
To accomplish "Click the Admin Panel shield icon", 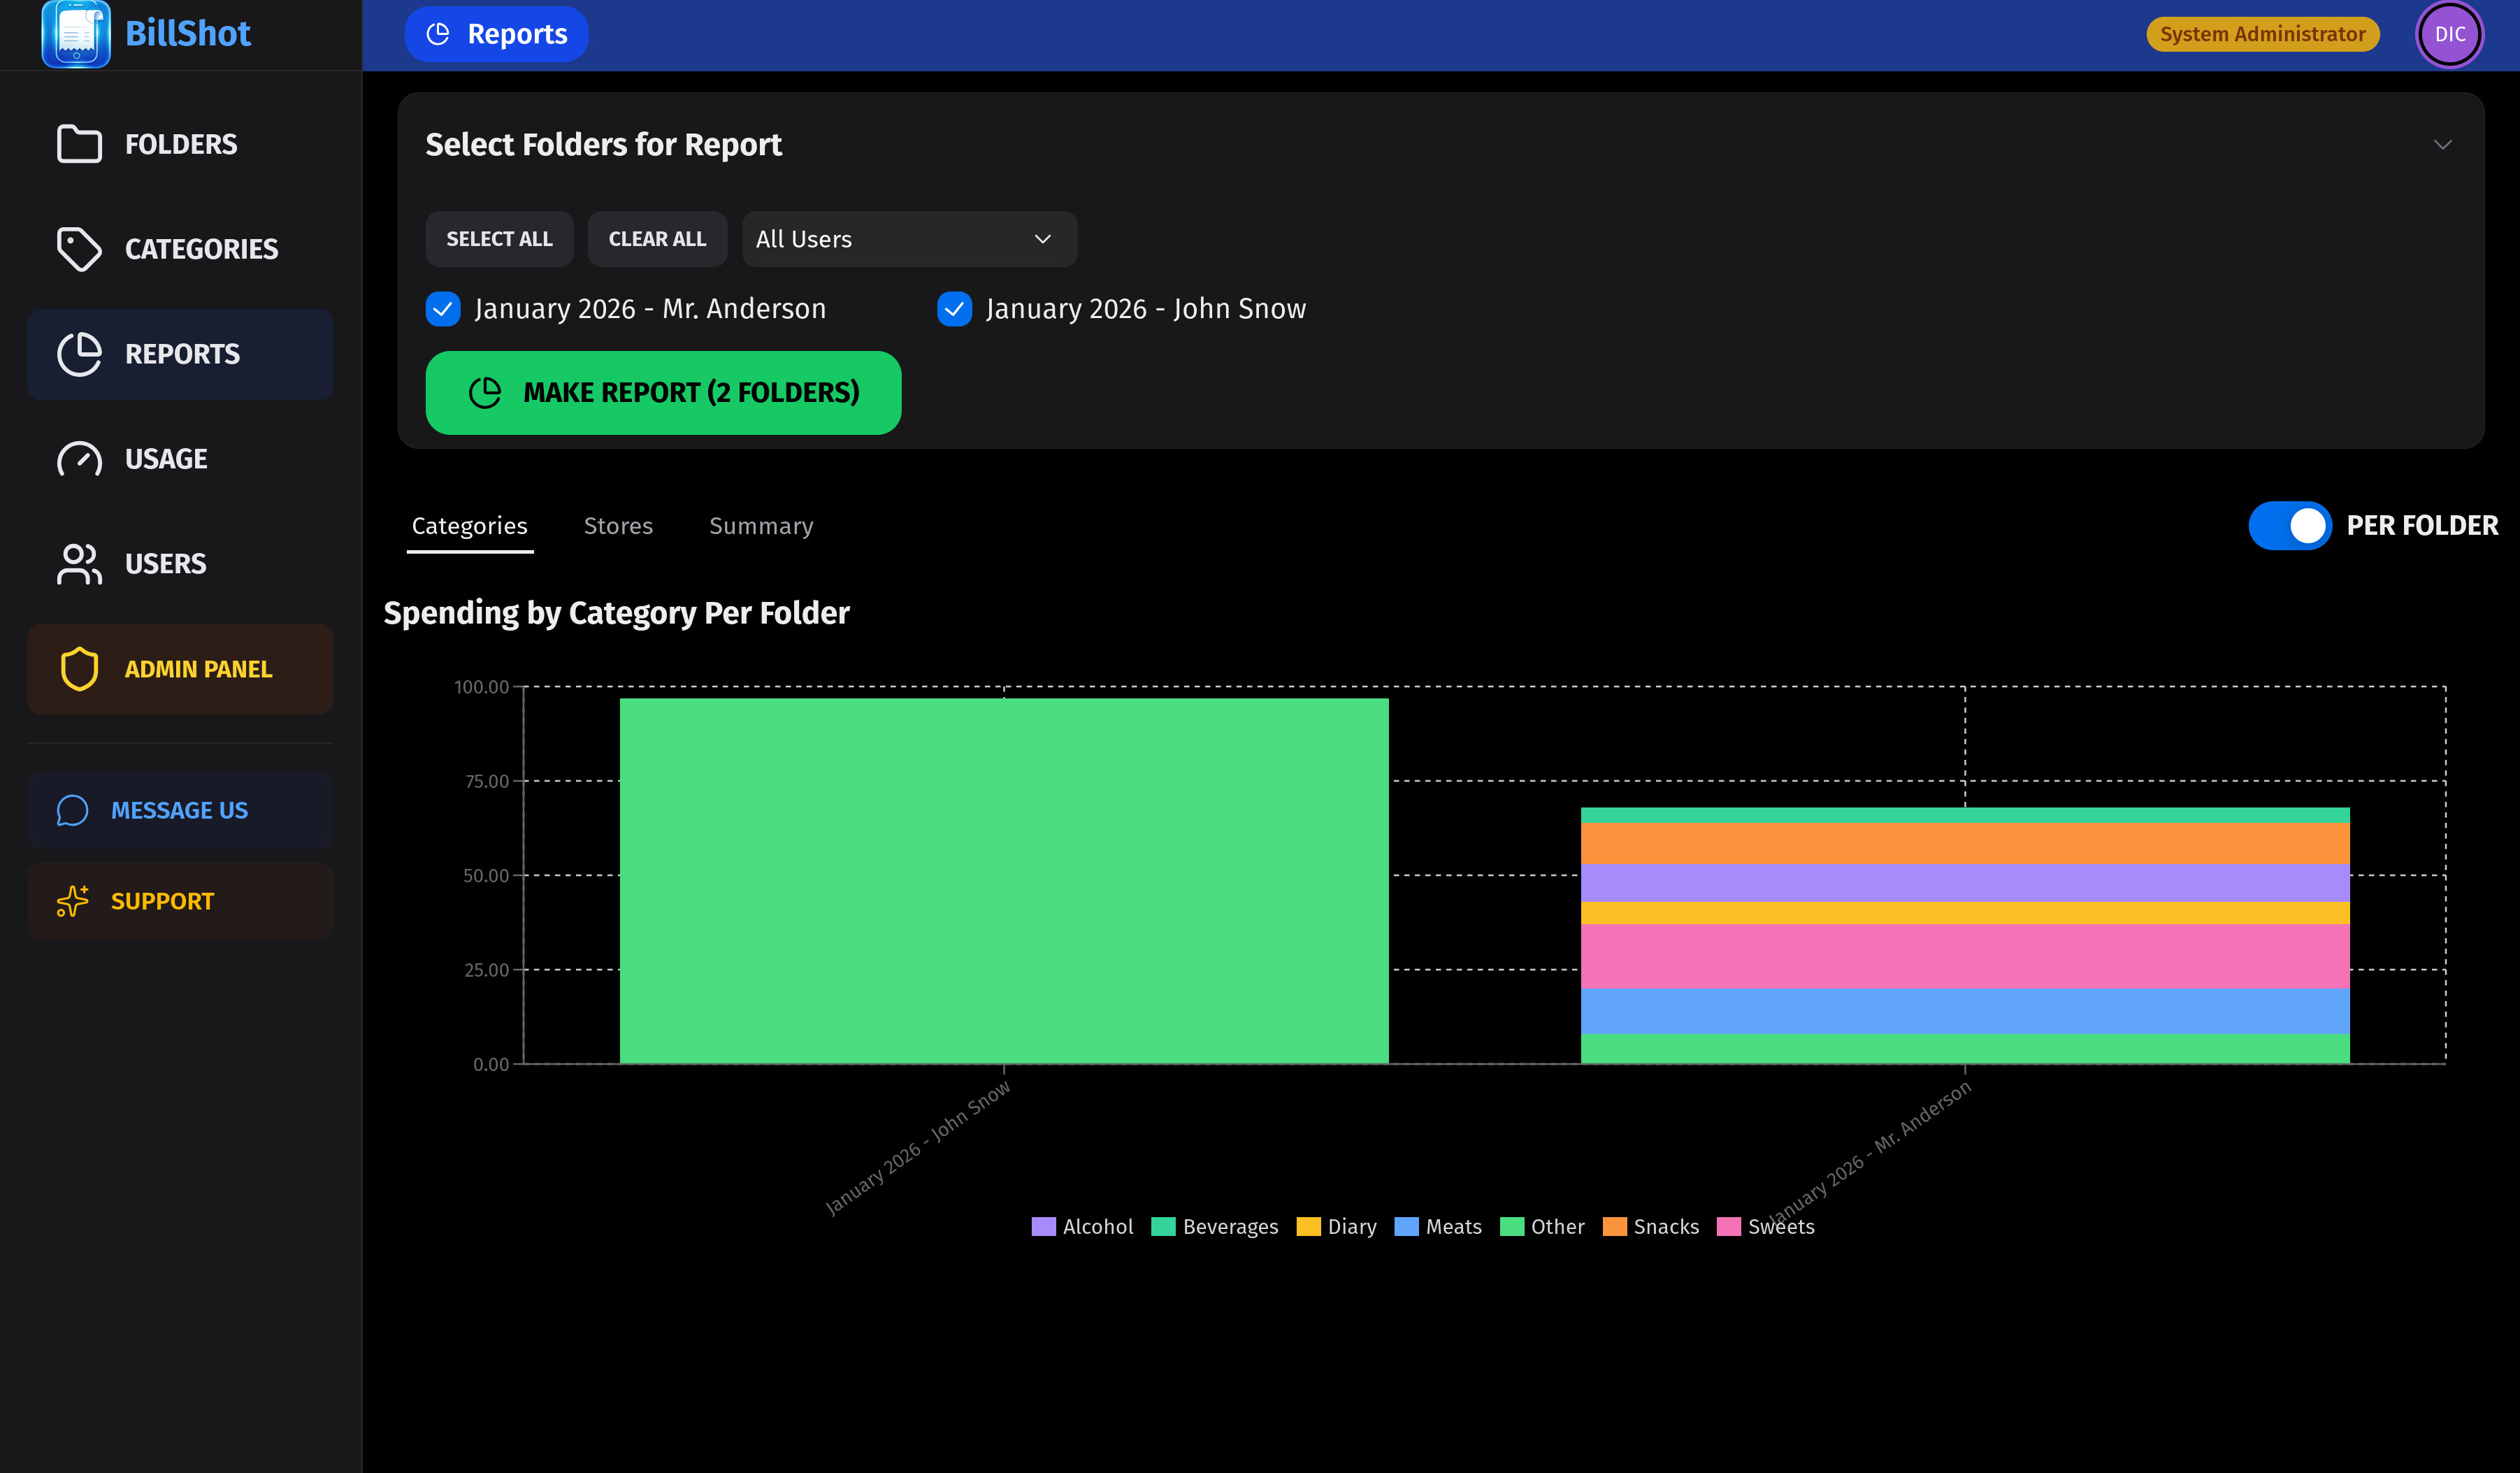I will [79, 669].
